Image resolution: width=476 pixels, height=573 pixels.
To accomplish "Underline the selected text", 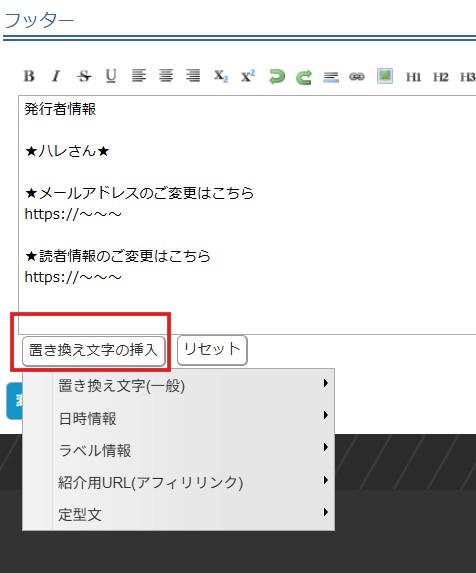I will pyautogui.click(x=111, y=76).
